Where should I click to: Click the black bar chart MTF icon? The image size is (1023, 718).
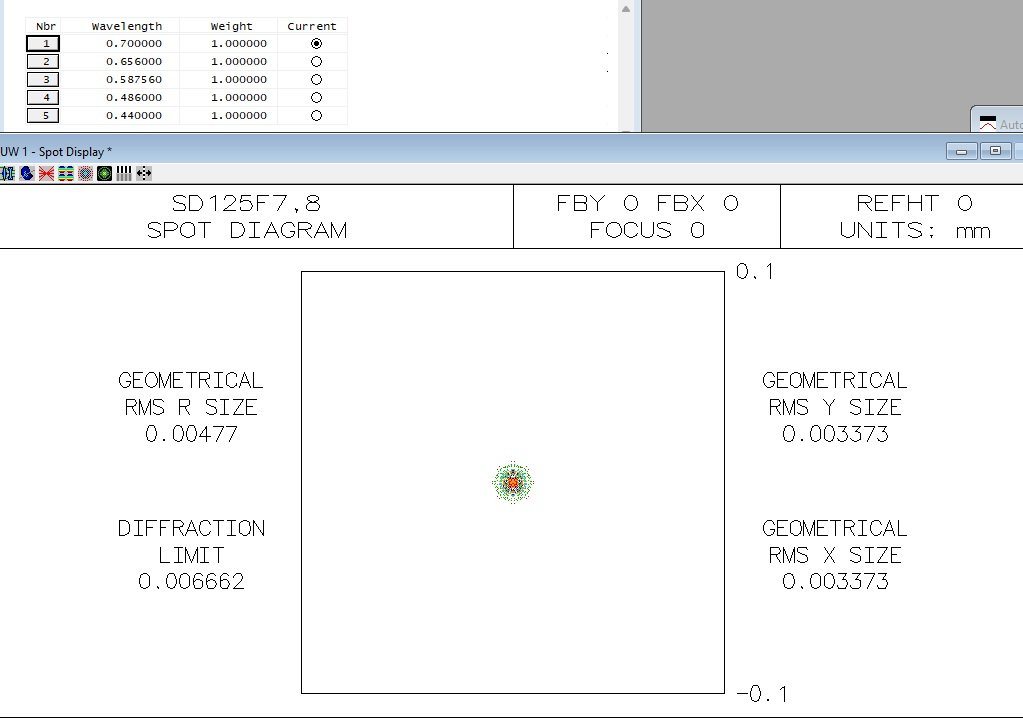pos(124,173)
